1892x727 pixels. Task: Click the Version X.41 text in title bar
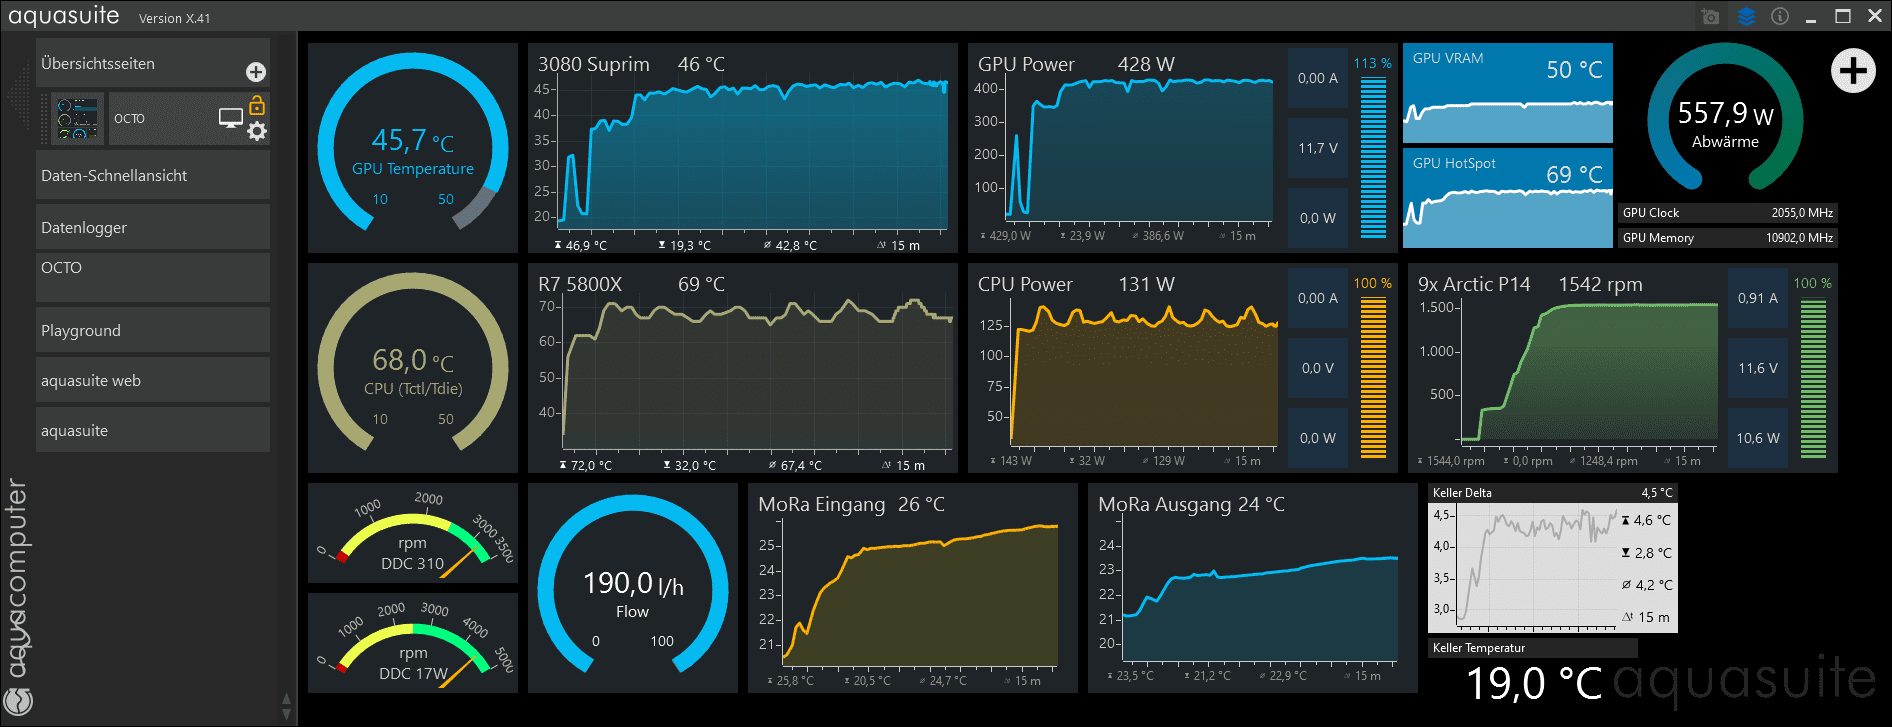174,18
